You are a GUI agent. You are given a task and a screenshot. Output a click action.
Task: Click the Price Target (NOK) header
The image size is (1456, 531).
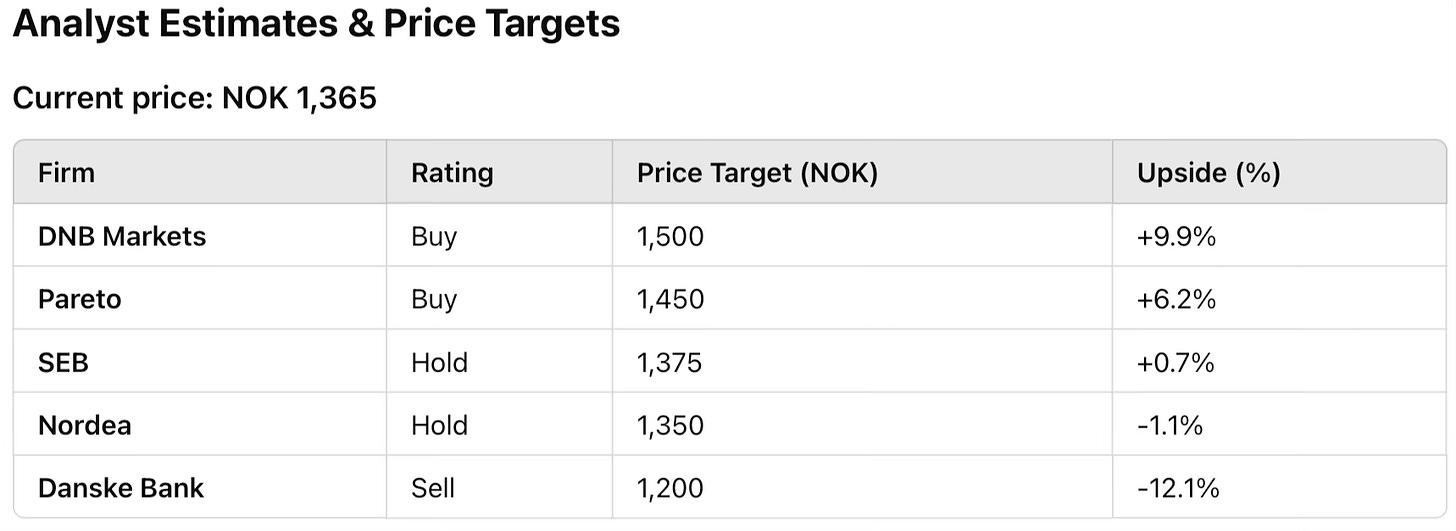(757, 173)
